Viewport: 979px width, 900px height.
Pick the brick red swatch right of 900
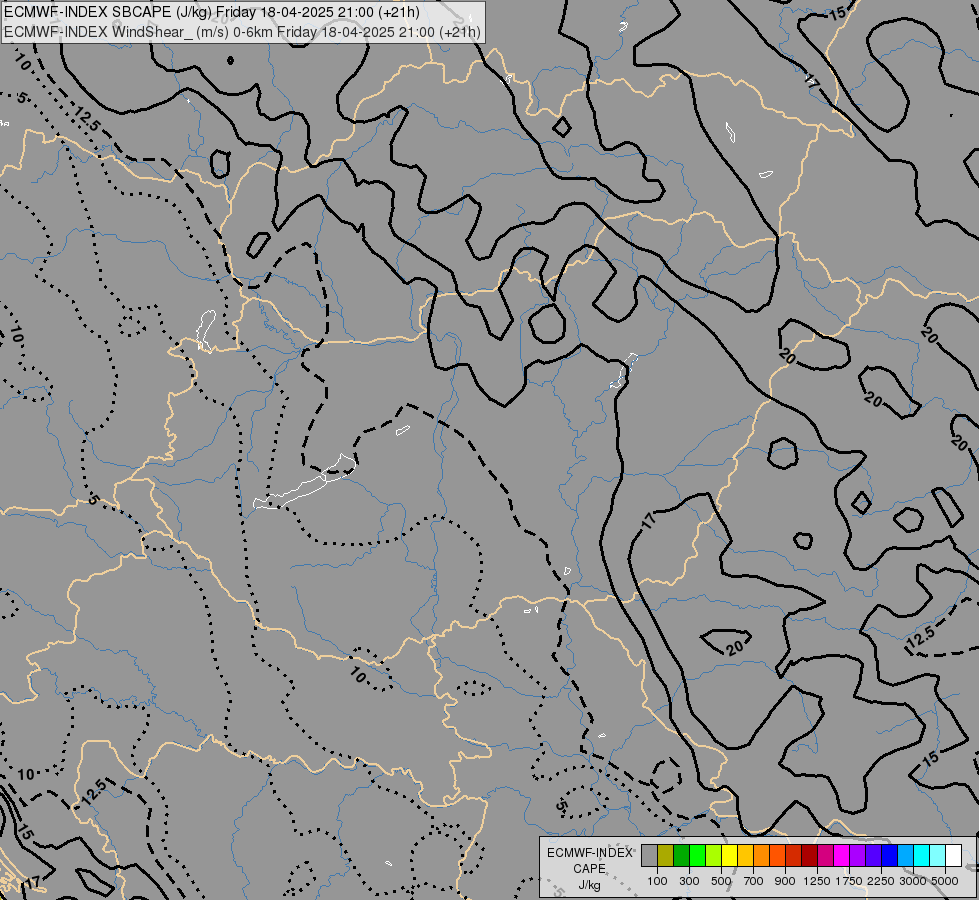coord(794,855)
